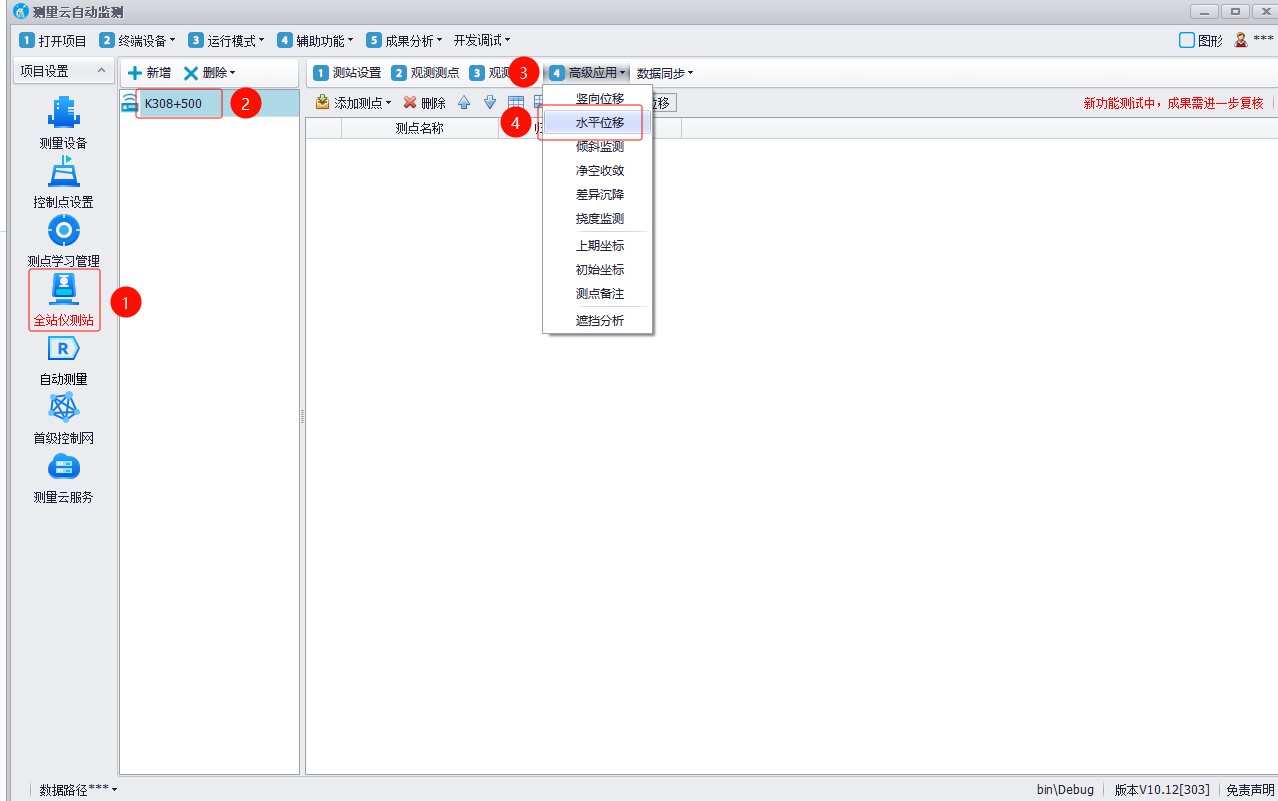Viewport: 1278px width, 801px height.
Task: Select 遮挡分析 menu entry
Action: click(599, 321)
